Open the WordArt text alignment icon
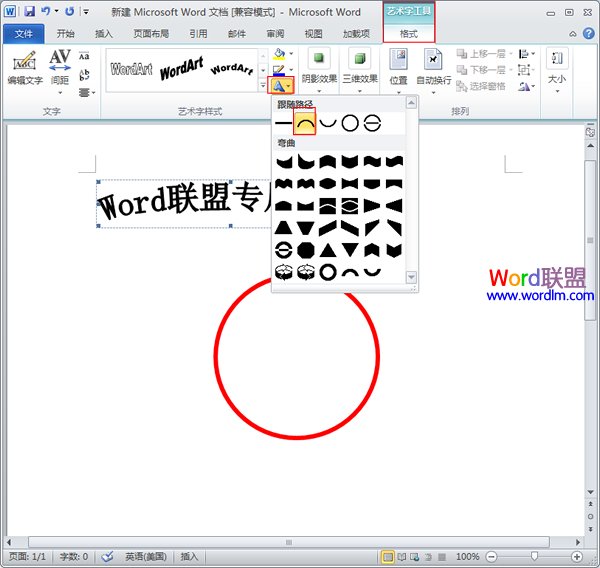600x568 pixels. click(86, 92)
